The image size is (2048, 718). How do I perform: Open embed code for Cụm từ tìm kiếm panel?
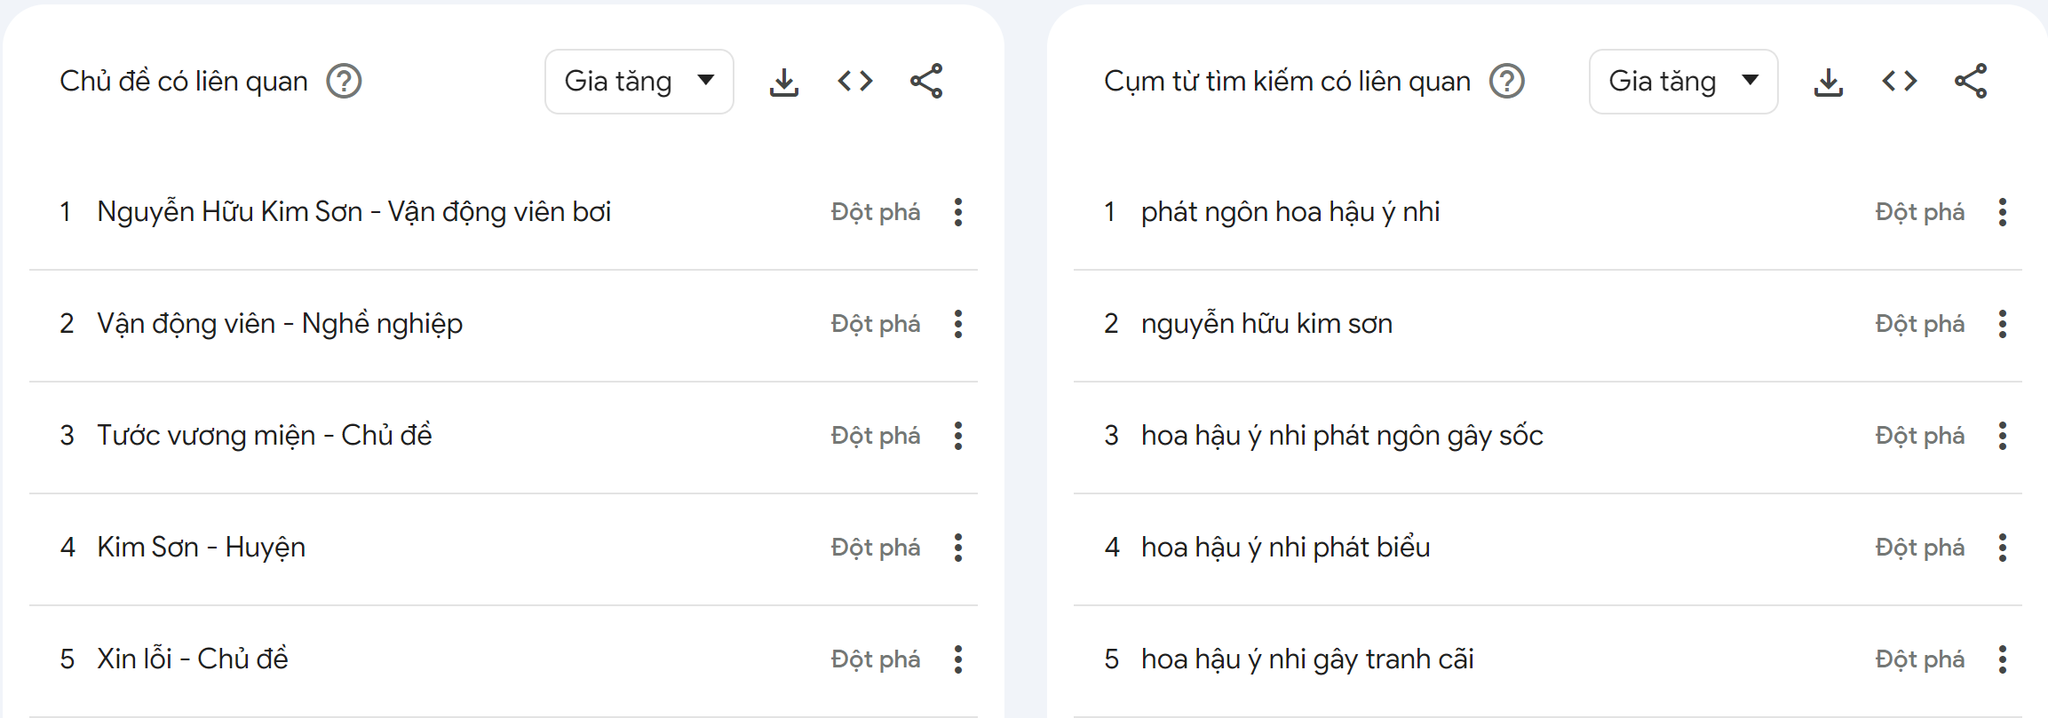(x=1899, y=81)
